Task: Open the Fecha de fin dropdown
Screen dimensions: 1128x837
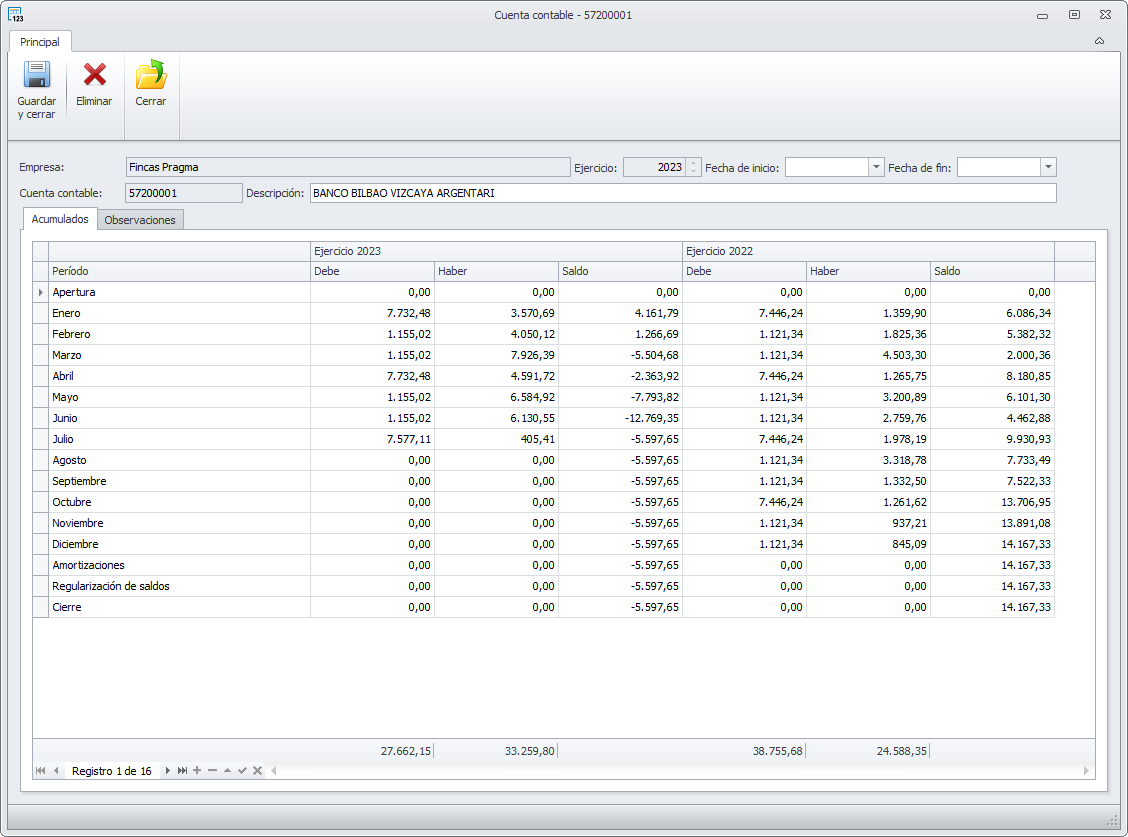Action: coord(1048,167)
